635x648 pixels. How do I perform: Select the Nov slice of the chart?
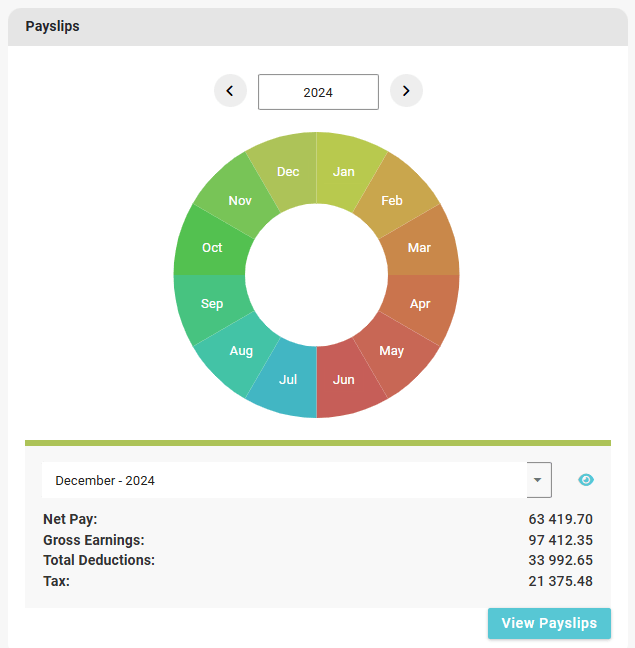coord(240,200)
